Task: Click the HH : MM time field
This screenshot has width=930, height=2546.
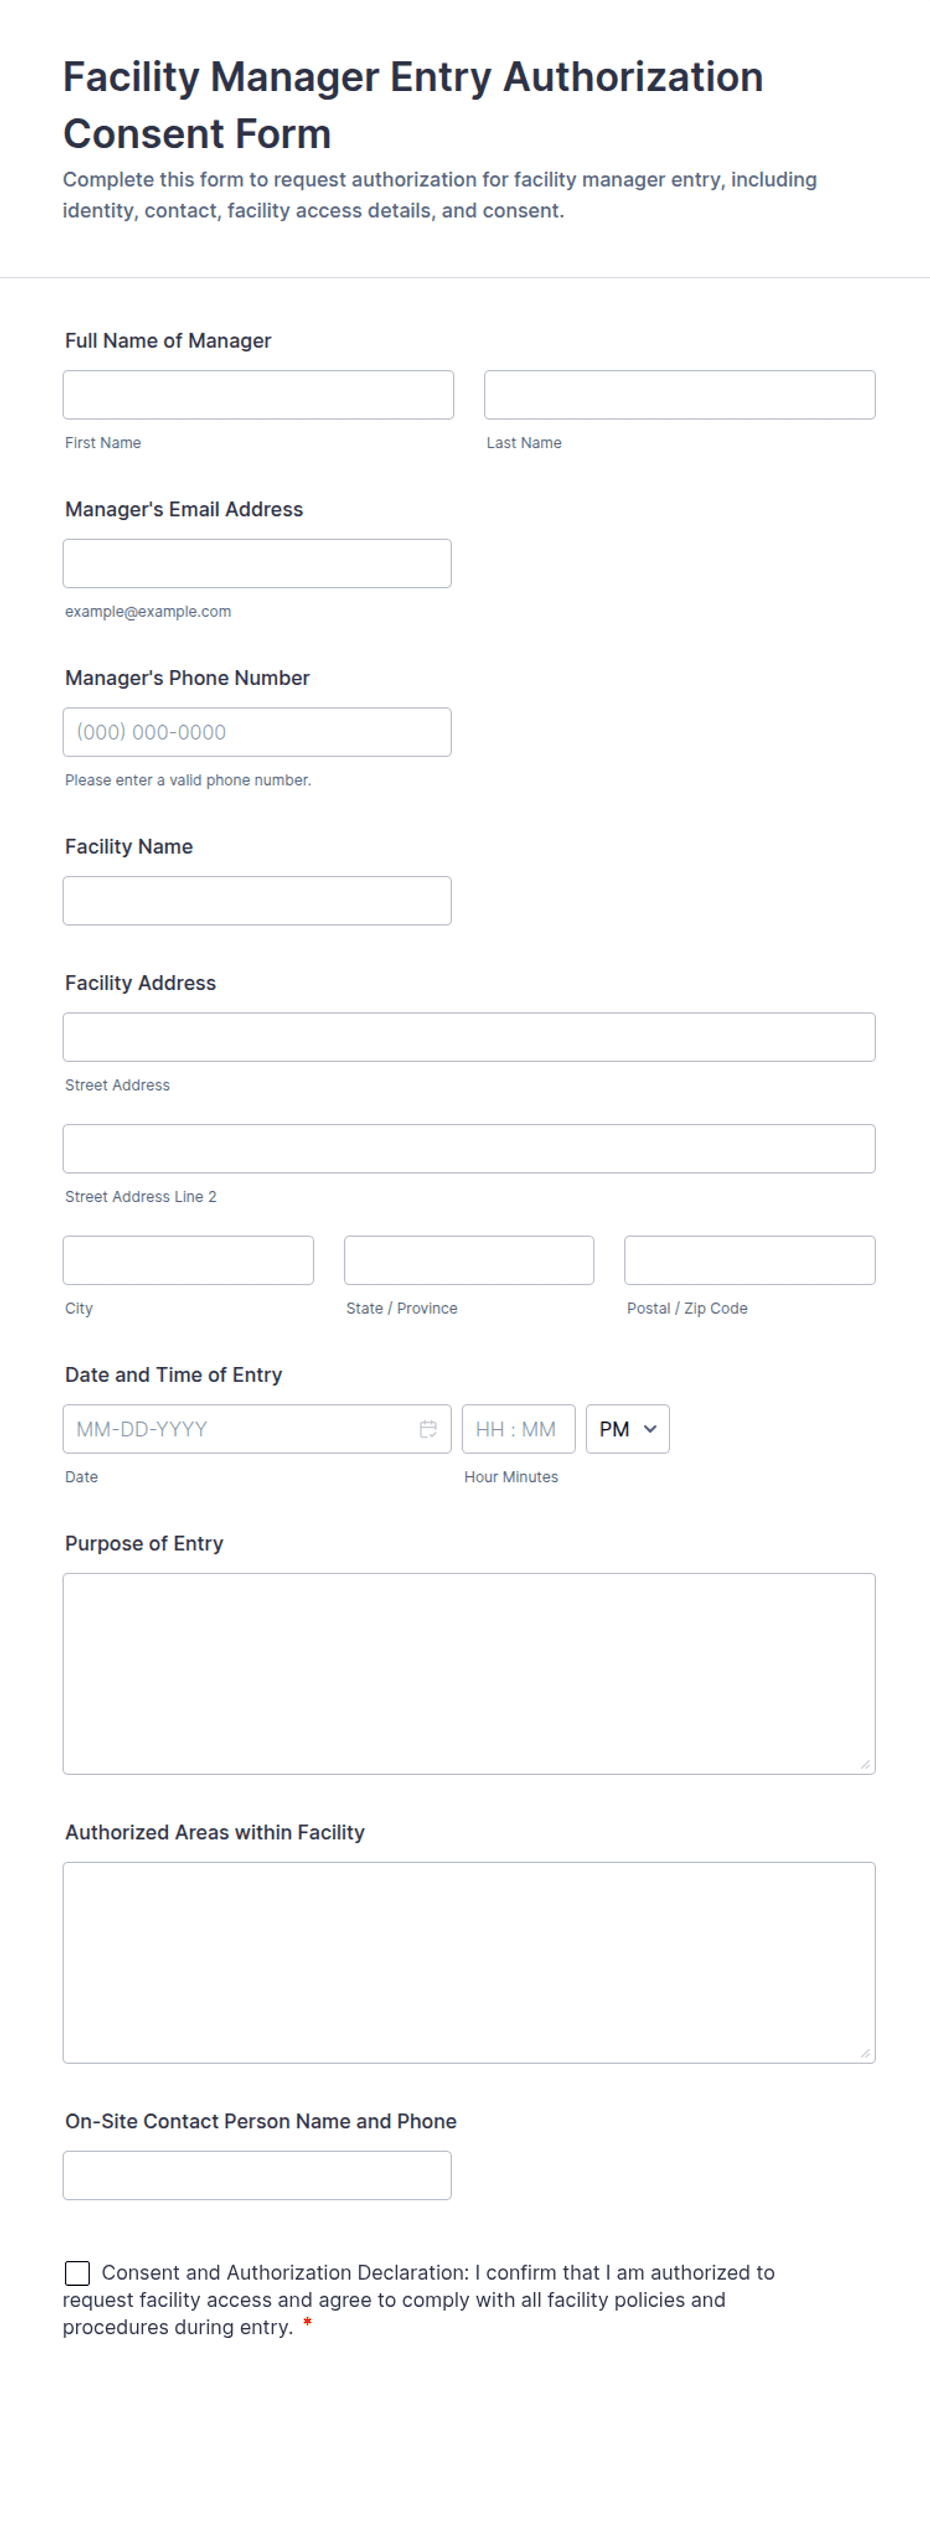Action: pyautogui.click(x=518, y=1429)
